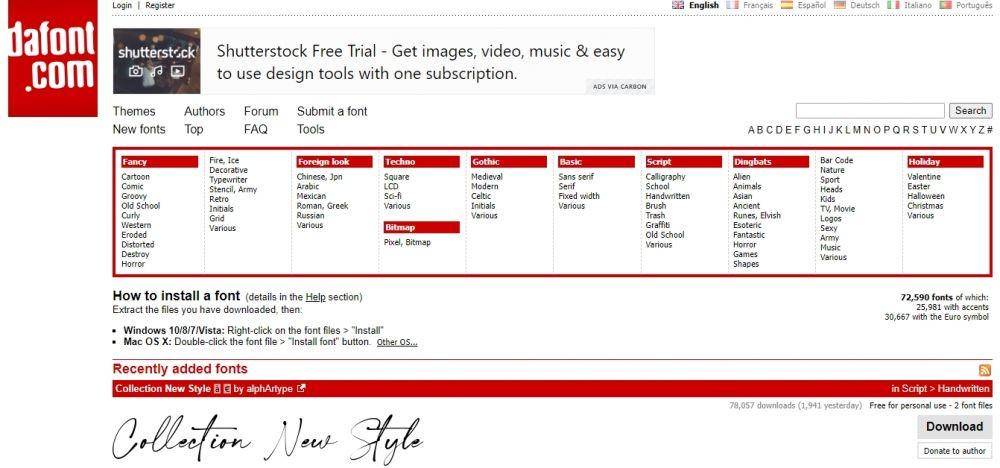
Task: Click the Italian flag icon
Action: point(893,5)
